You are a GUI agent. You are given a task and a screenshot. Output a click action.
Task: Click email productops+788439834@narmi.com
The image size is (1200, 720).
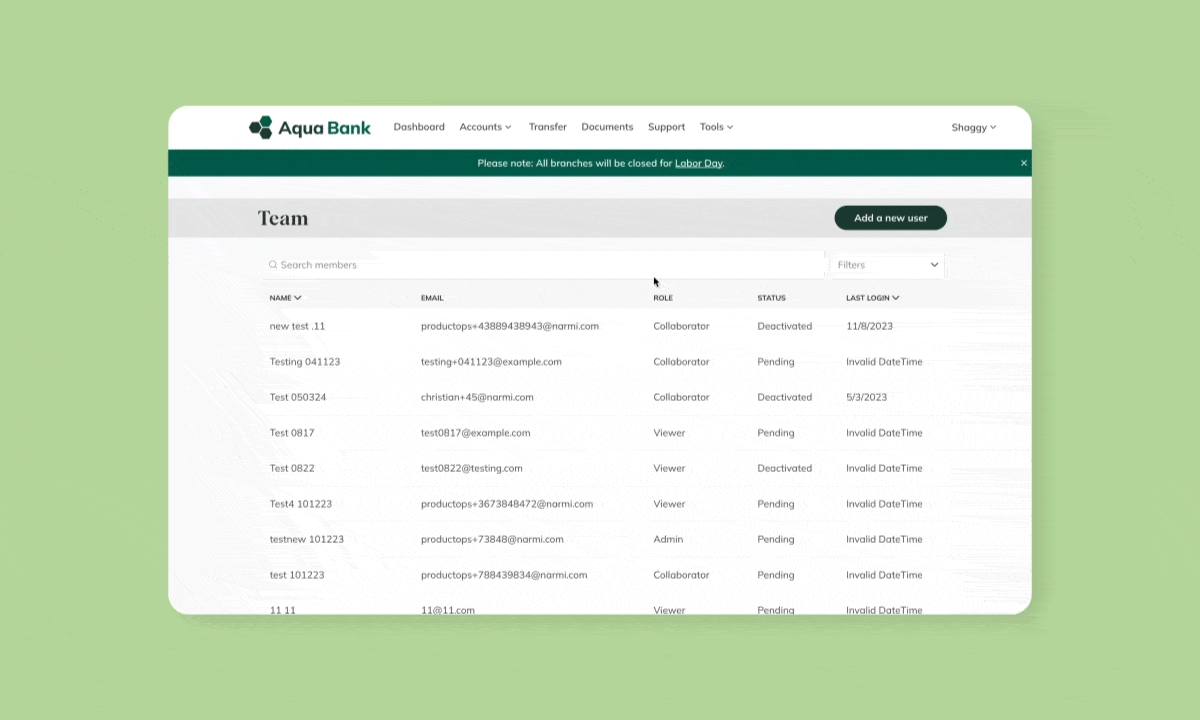point(504,575)
